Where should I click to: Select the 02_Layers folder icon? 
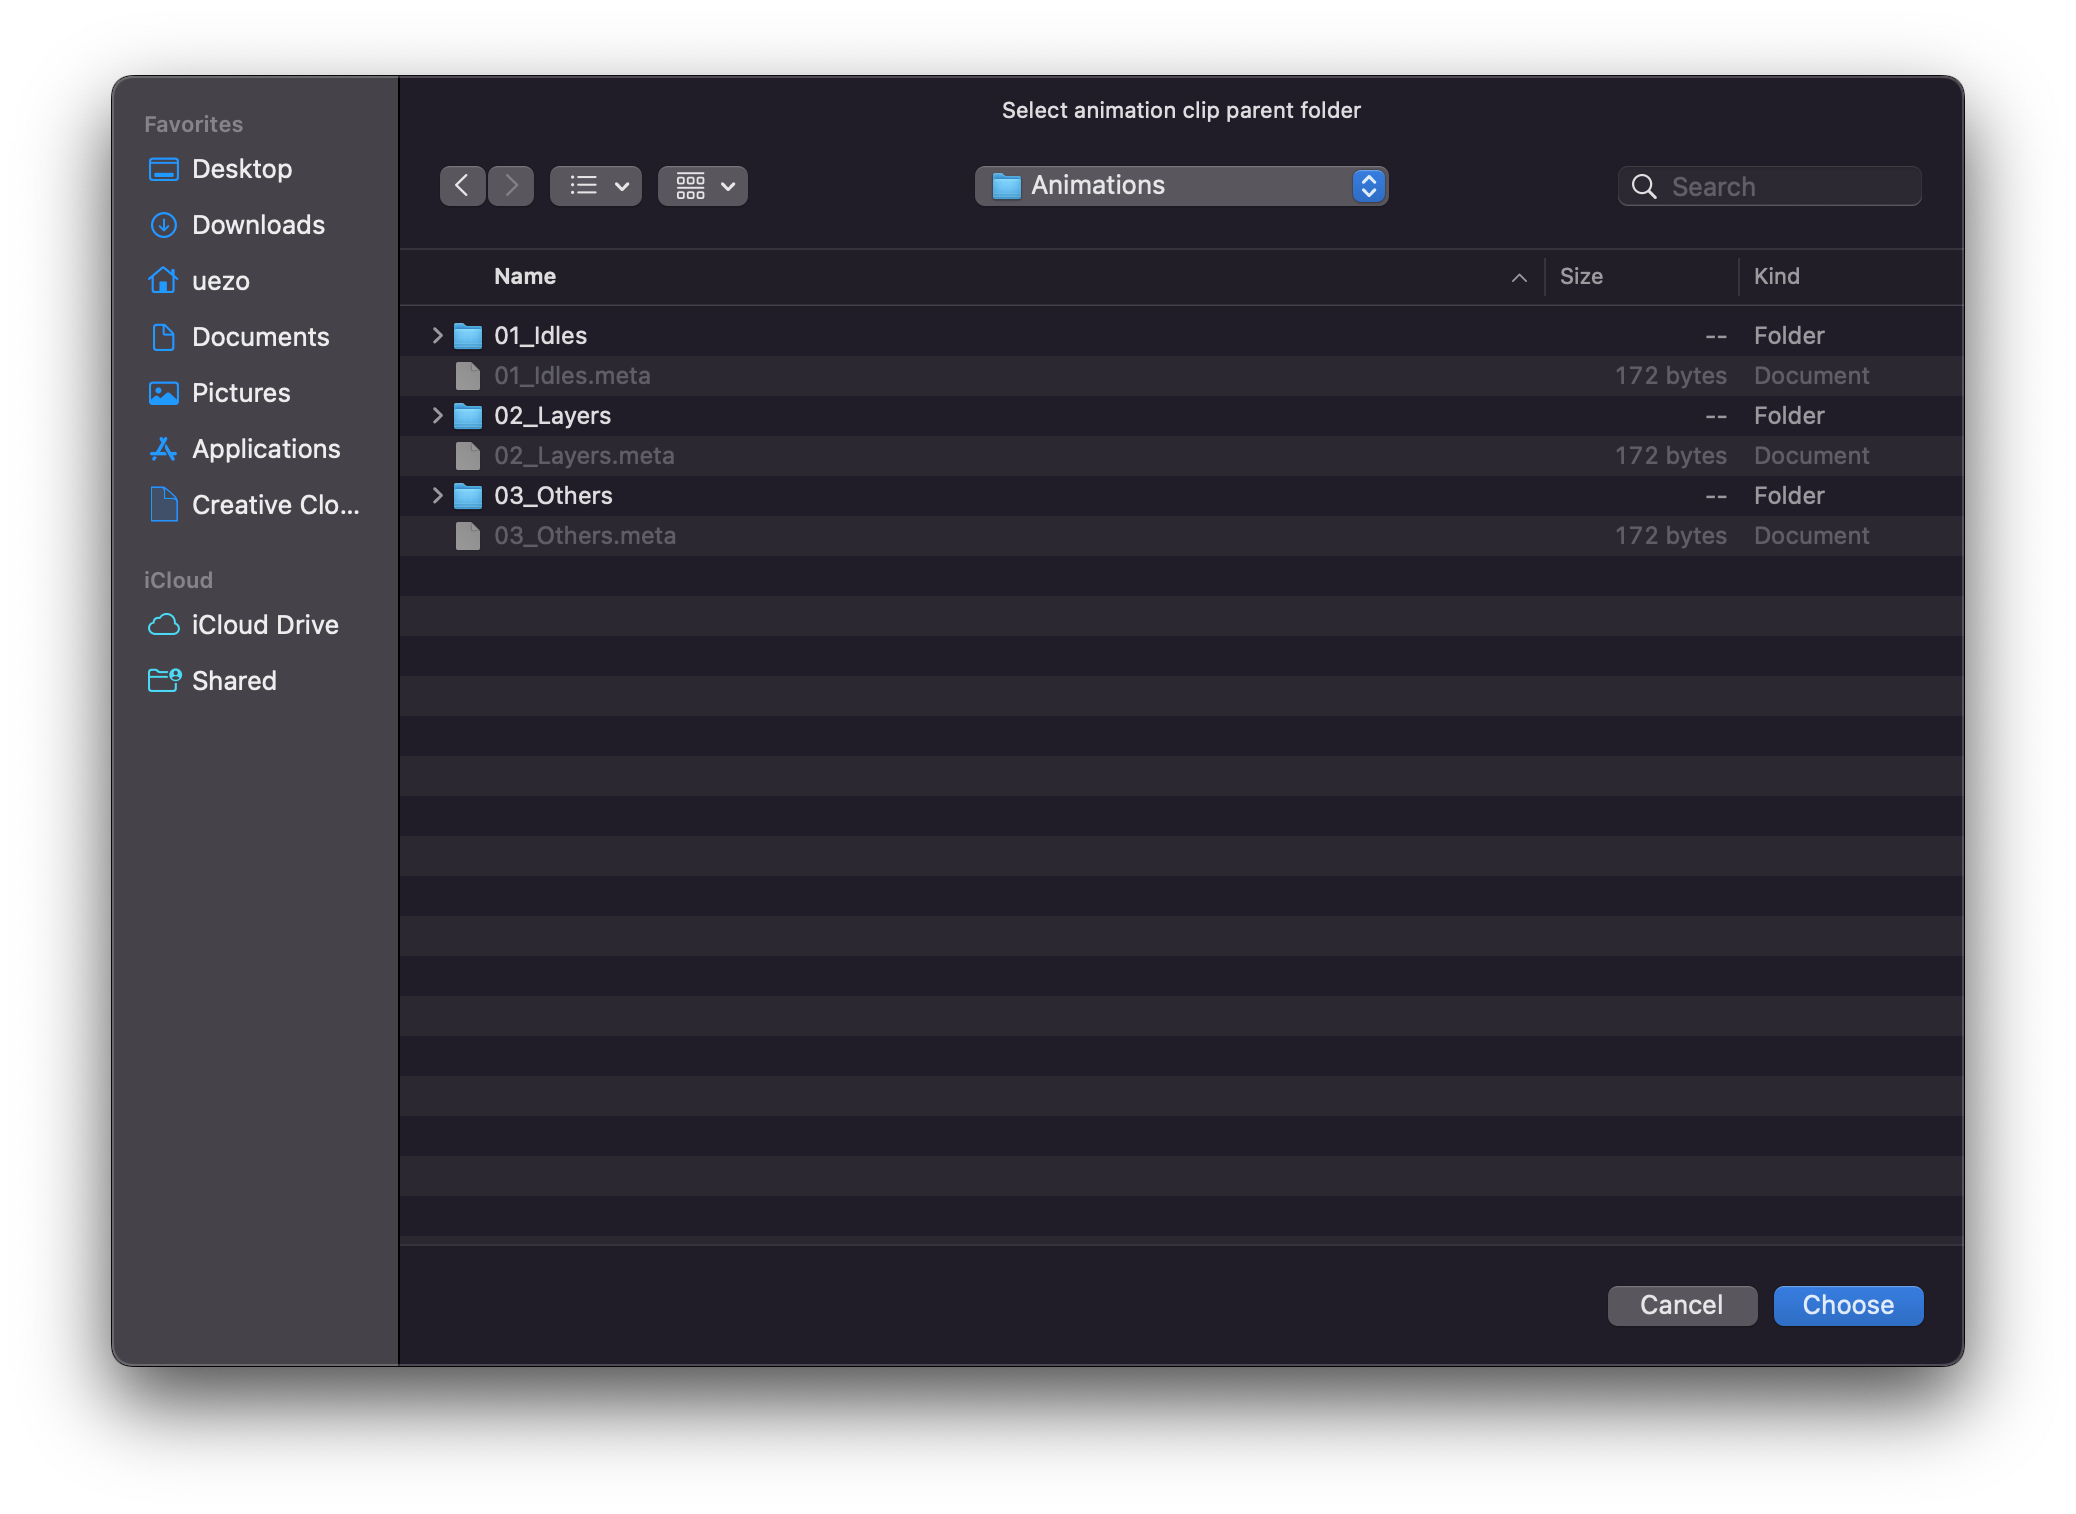(x=468, y=416)
